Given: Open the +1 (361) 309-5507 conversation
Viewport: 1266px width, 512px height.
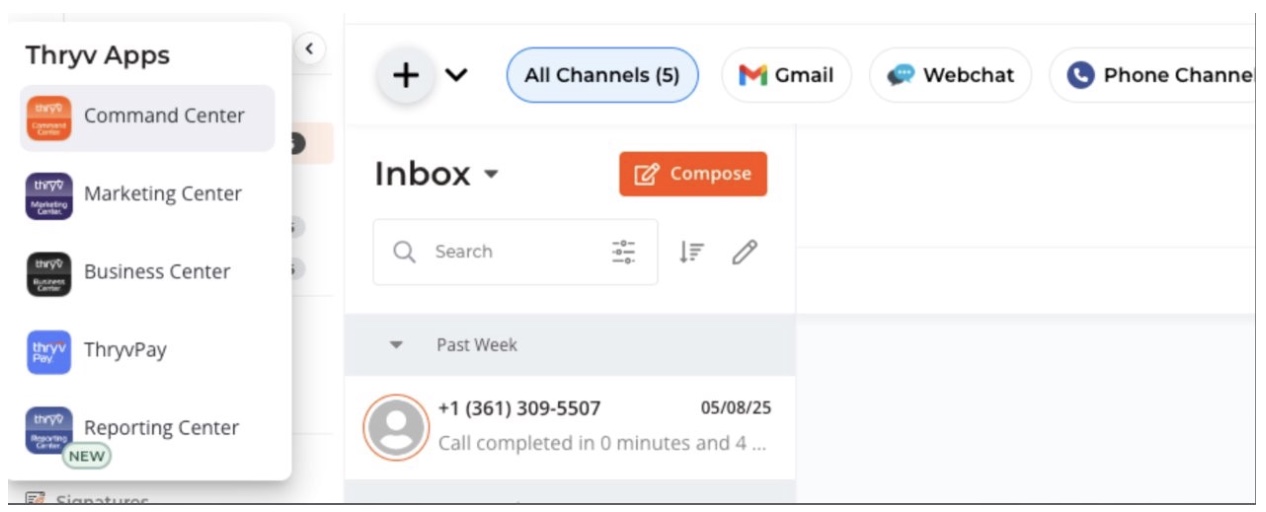Looking at the screenshot, I should 569,426.
